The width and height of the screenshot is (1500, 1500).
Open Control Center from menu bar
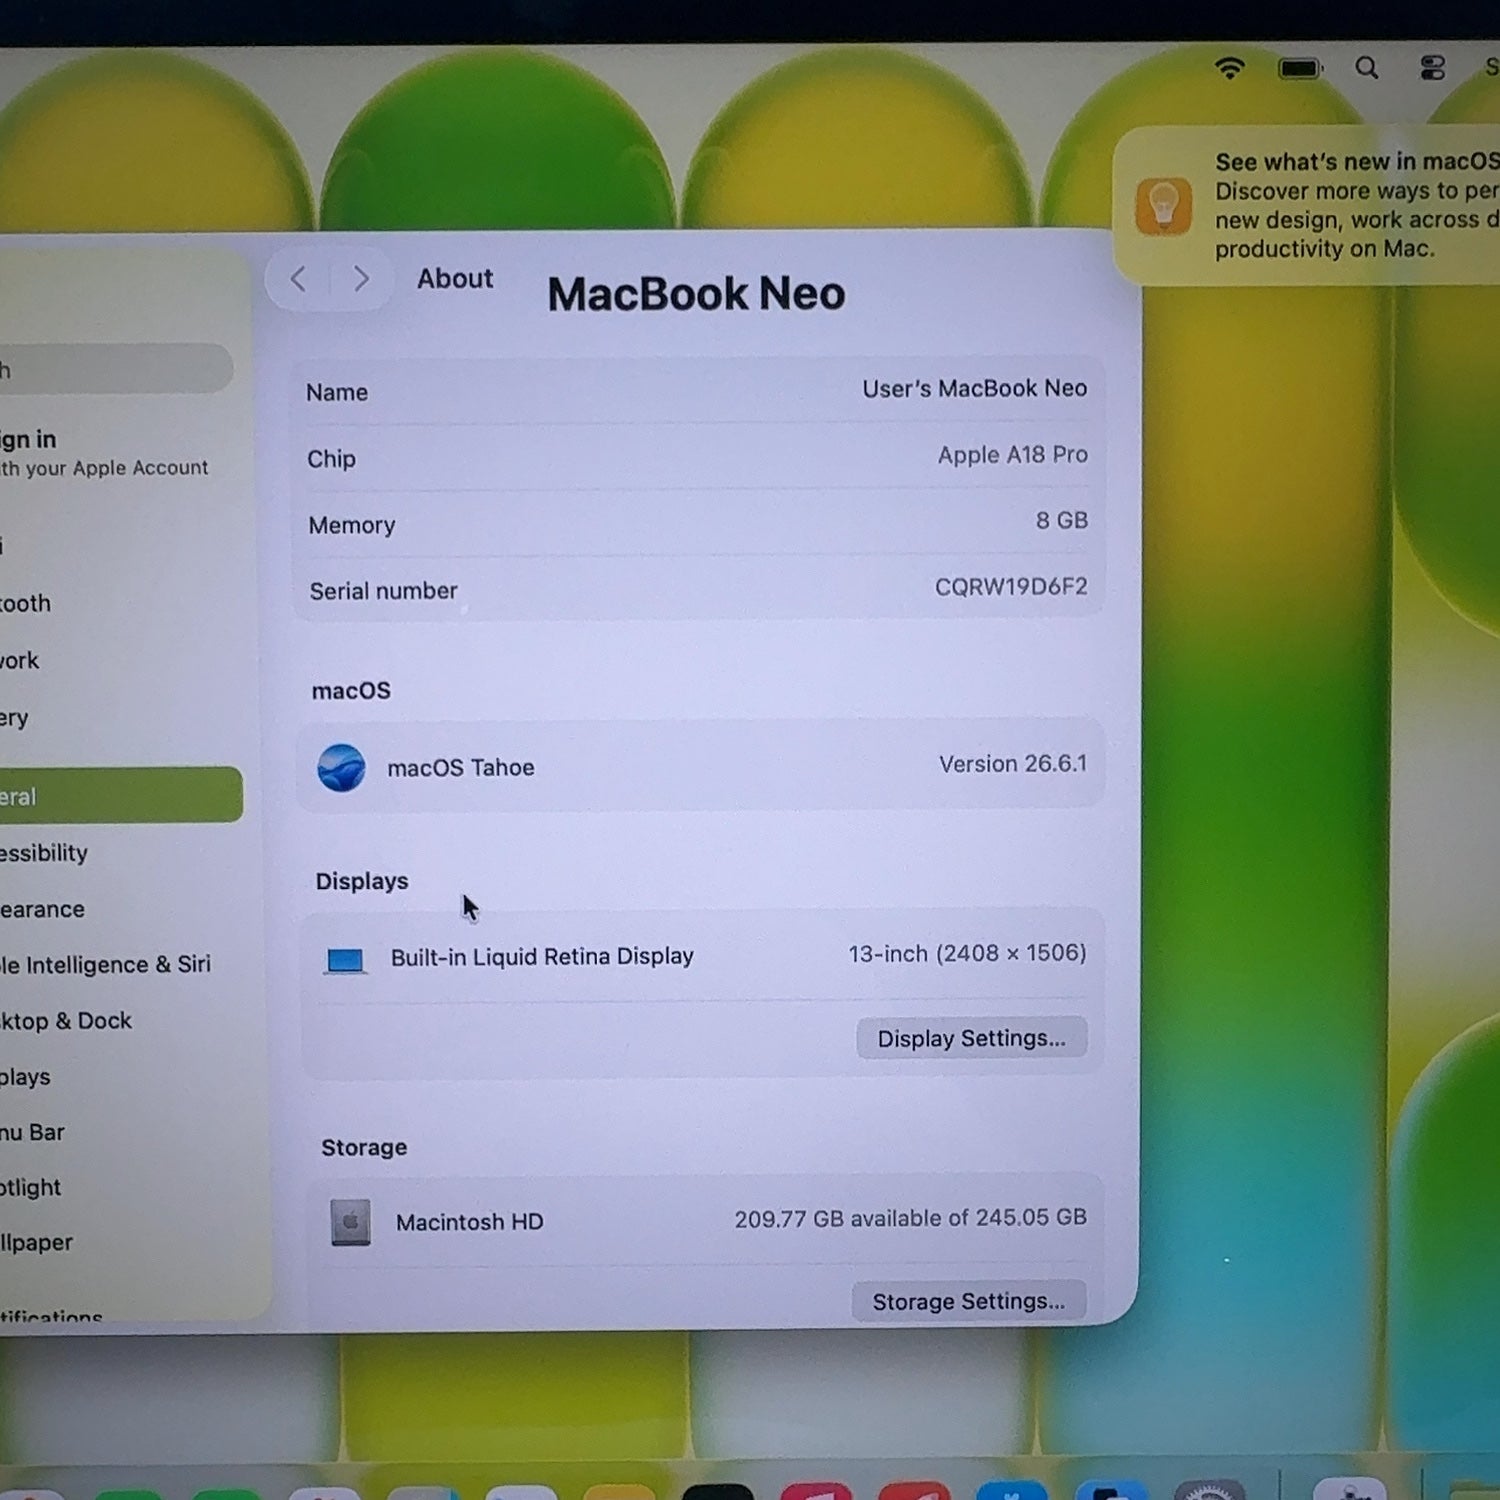click(1433, 68)
